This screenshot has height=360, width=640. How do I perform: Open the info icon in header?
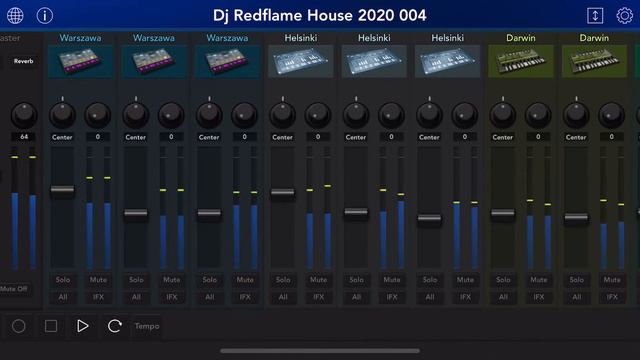pyautogui.click(x=44, y=16)
